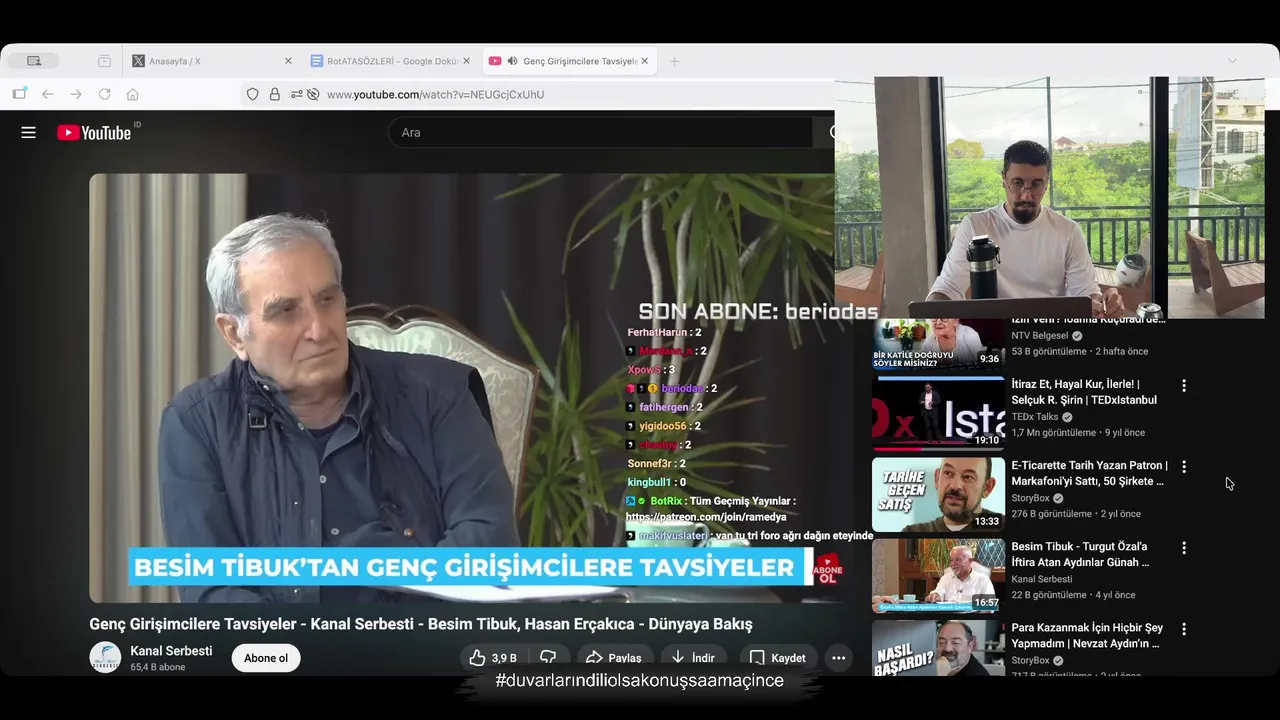Click the autoplay blocked icon in address bar

313,94
